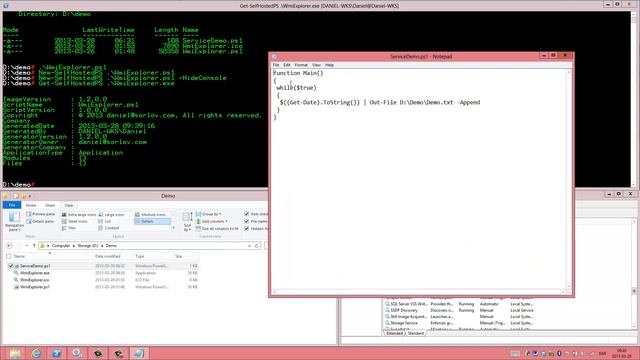640x360 pixels.
Task: Click Demo in the address breadcrumb
Action: pyautogui.click(x=111, y=246)
